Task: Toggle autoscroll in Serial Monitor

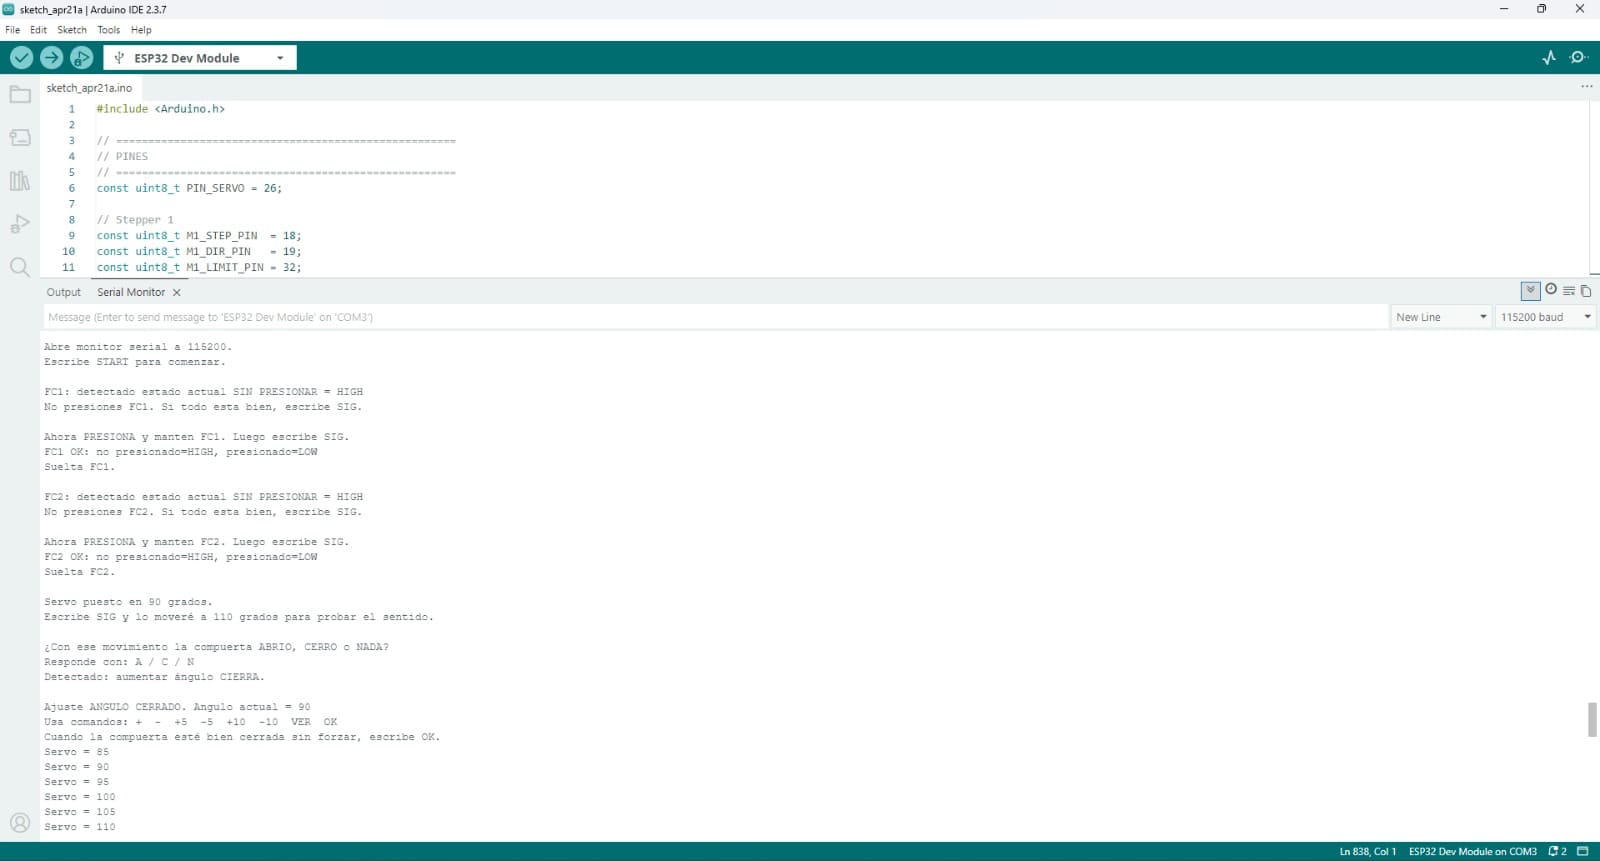Action: [1530, 291]
